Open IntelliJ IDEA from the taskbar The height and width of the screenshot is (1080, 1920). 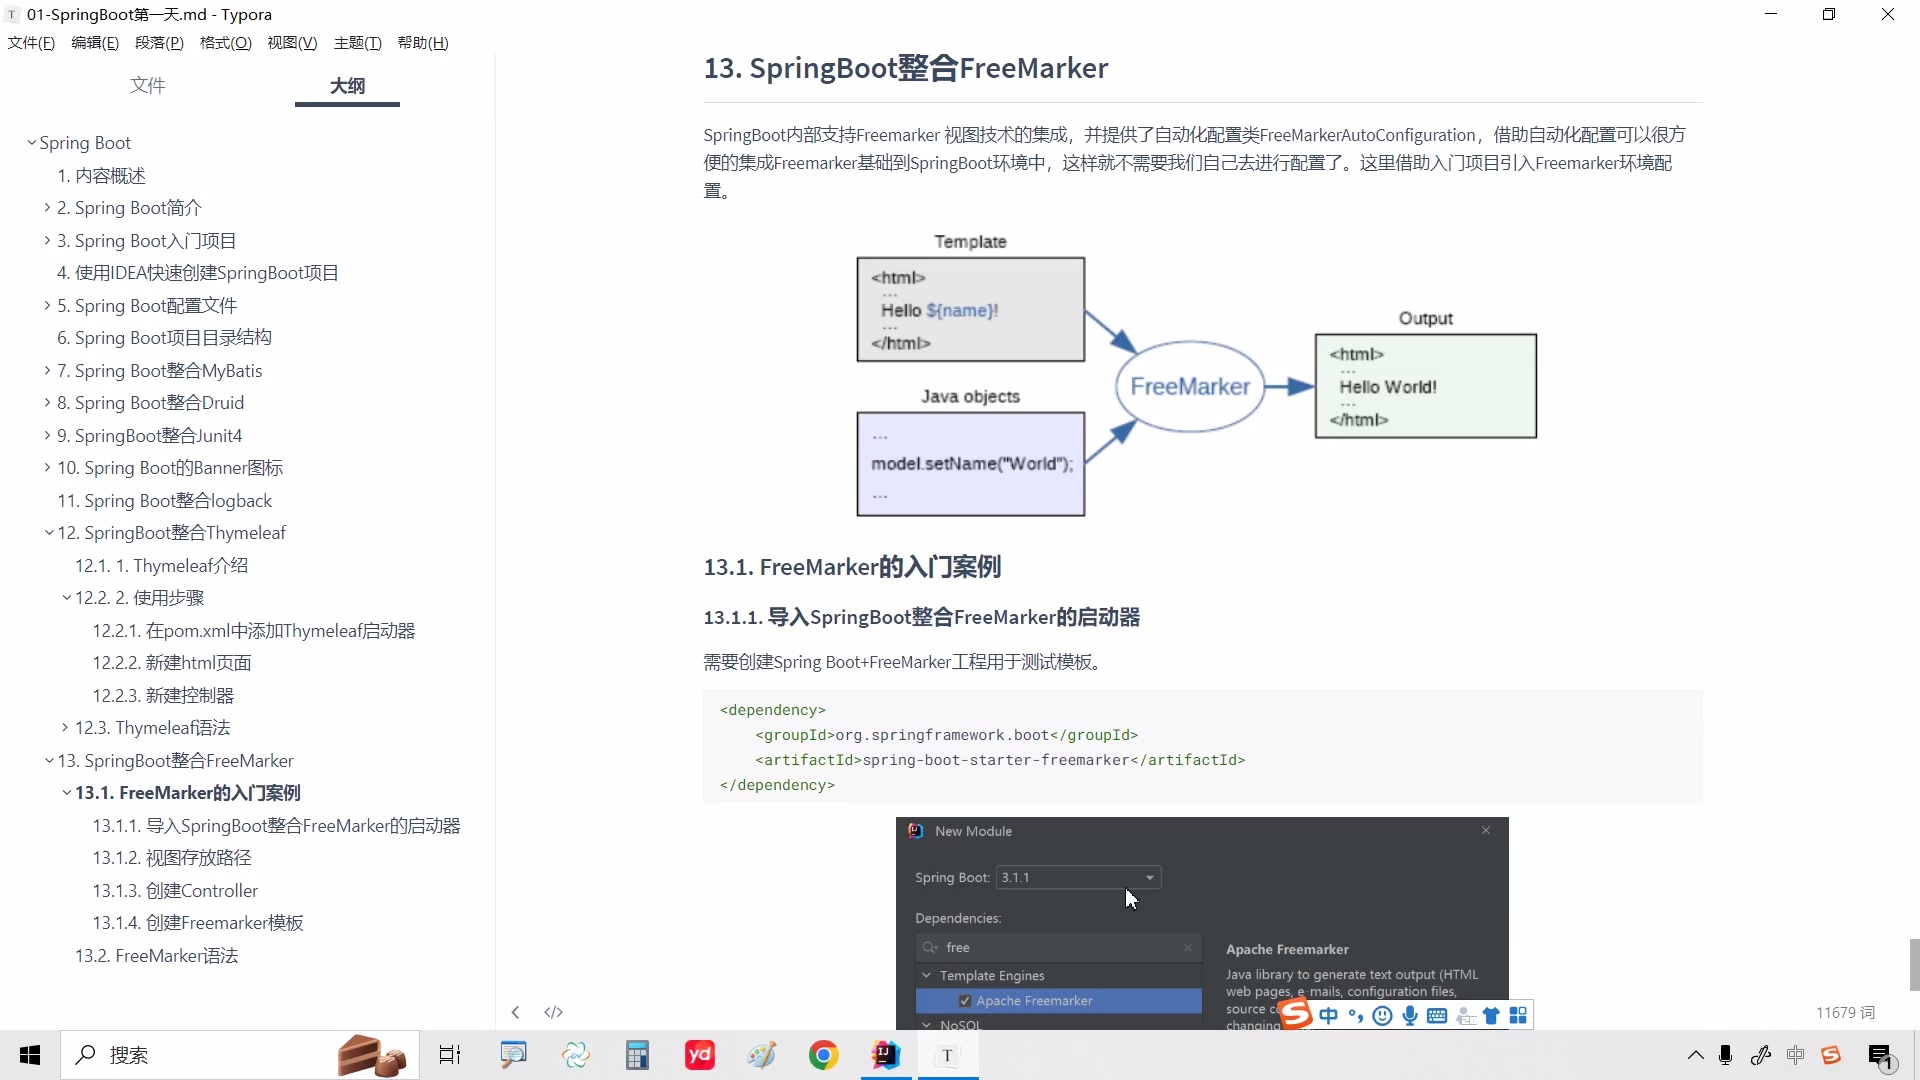pos(886,1055)
